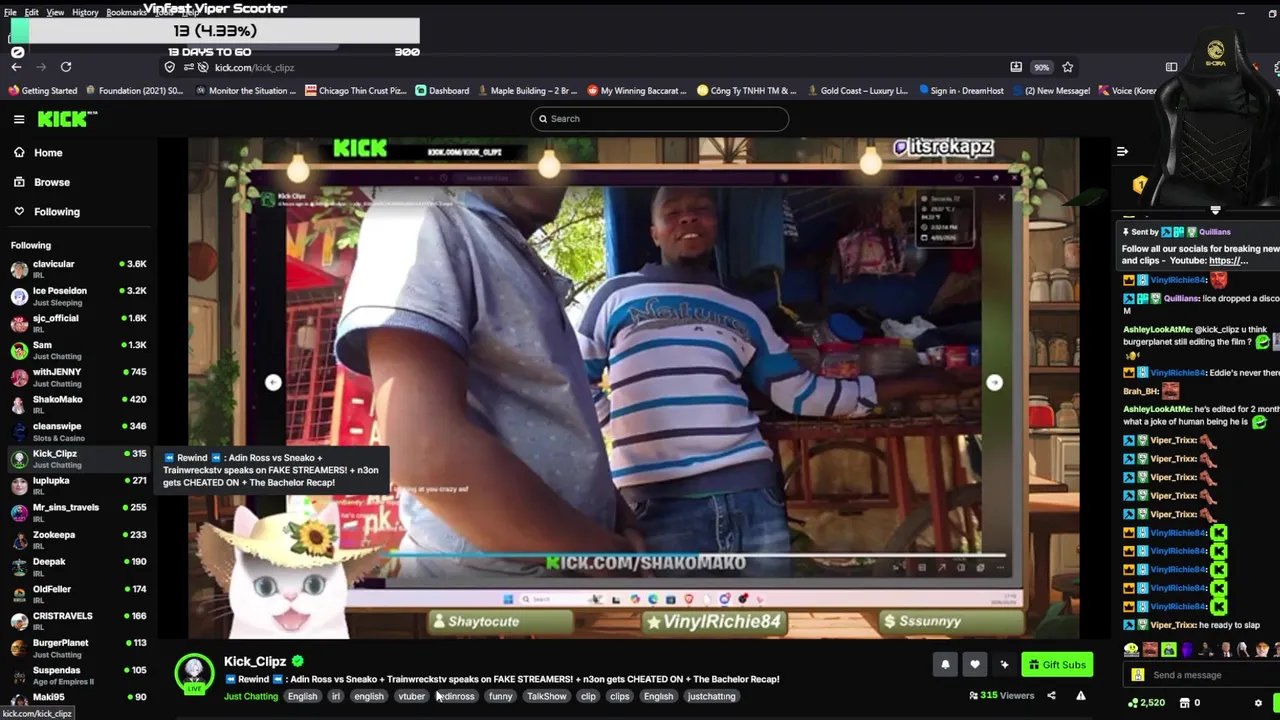Image resolution: width=1280 pixels, height=720 pixels.
Task: Open OldFeller channel
Action: [78, 593]
